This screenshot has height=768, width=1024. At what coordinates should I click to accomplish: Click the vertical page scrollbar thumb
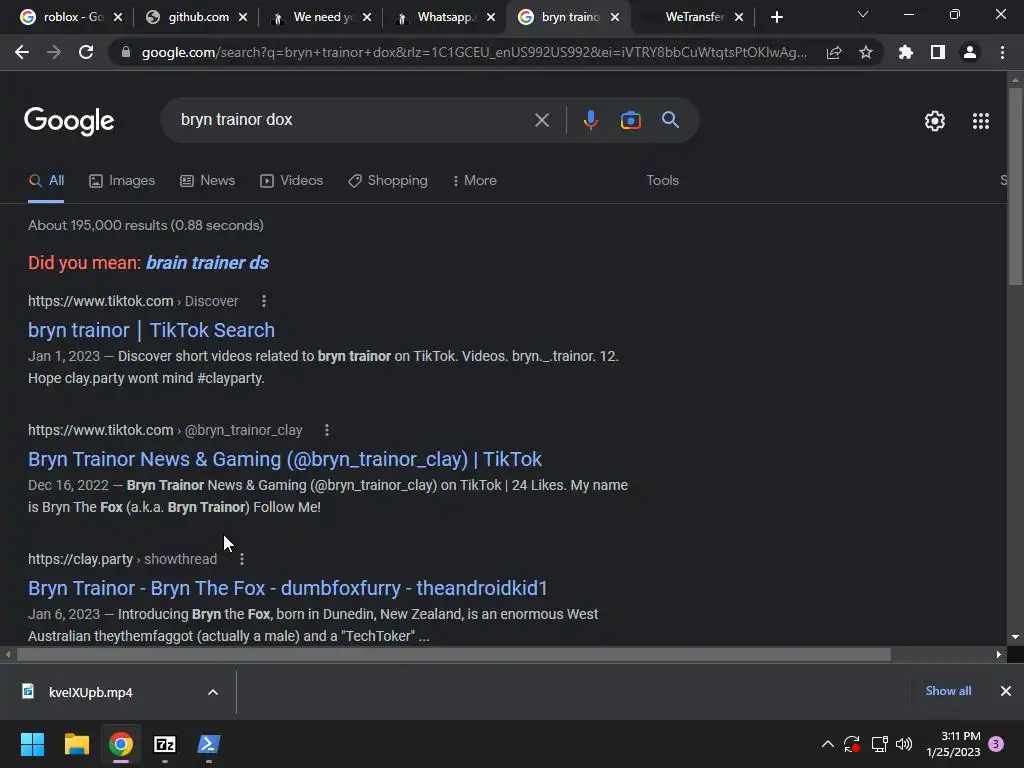(1015, 186)
